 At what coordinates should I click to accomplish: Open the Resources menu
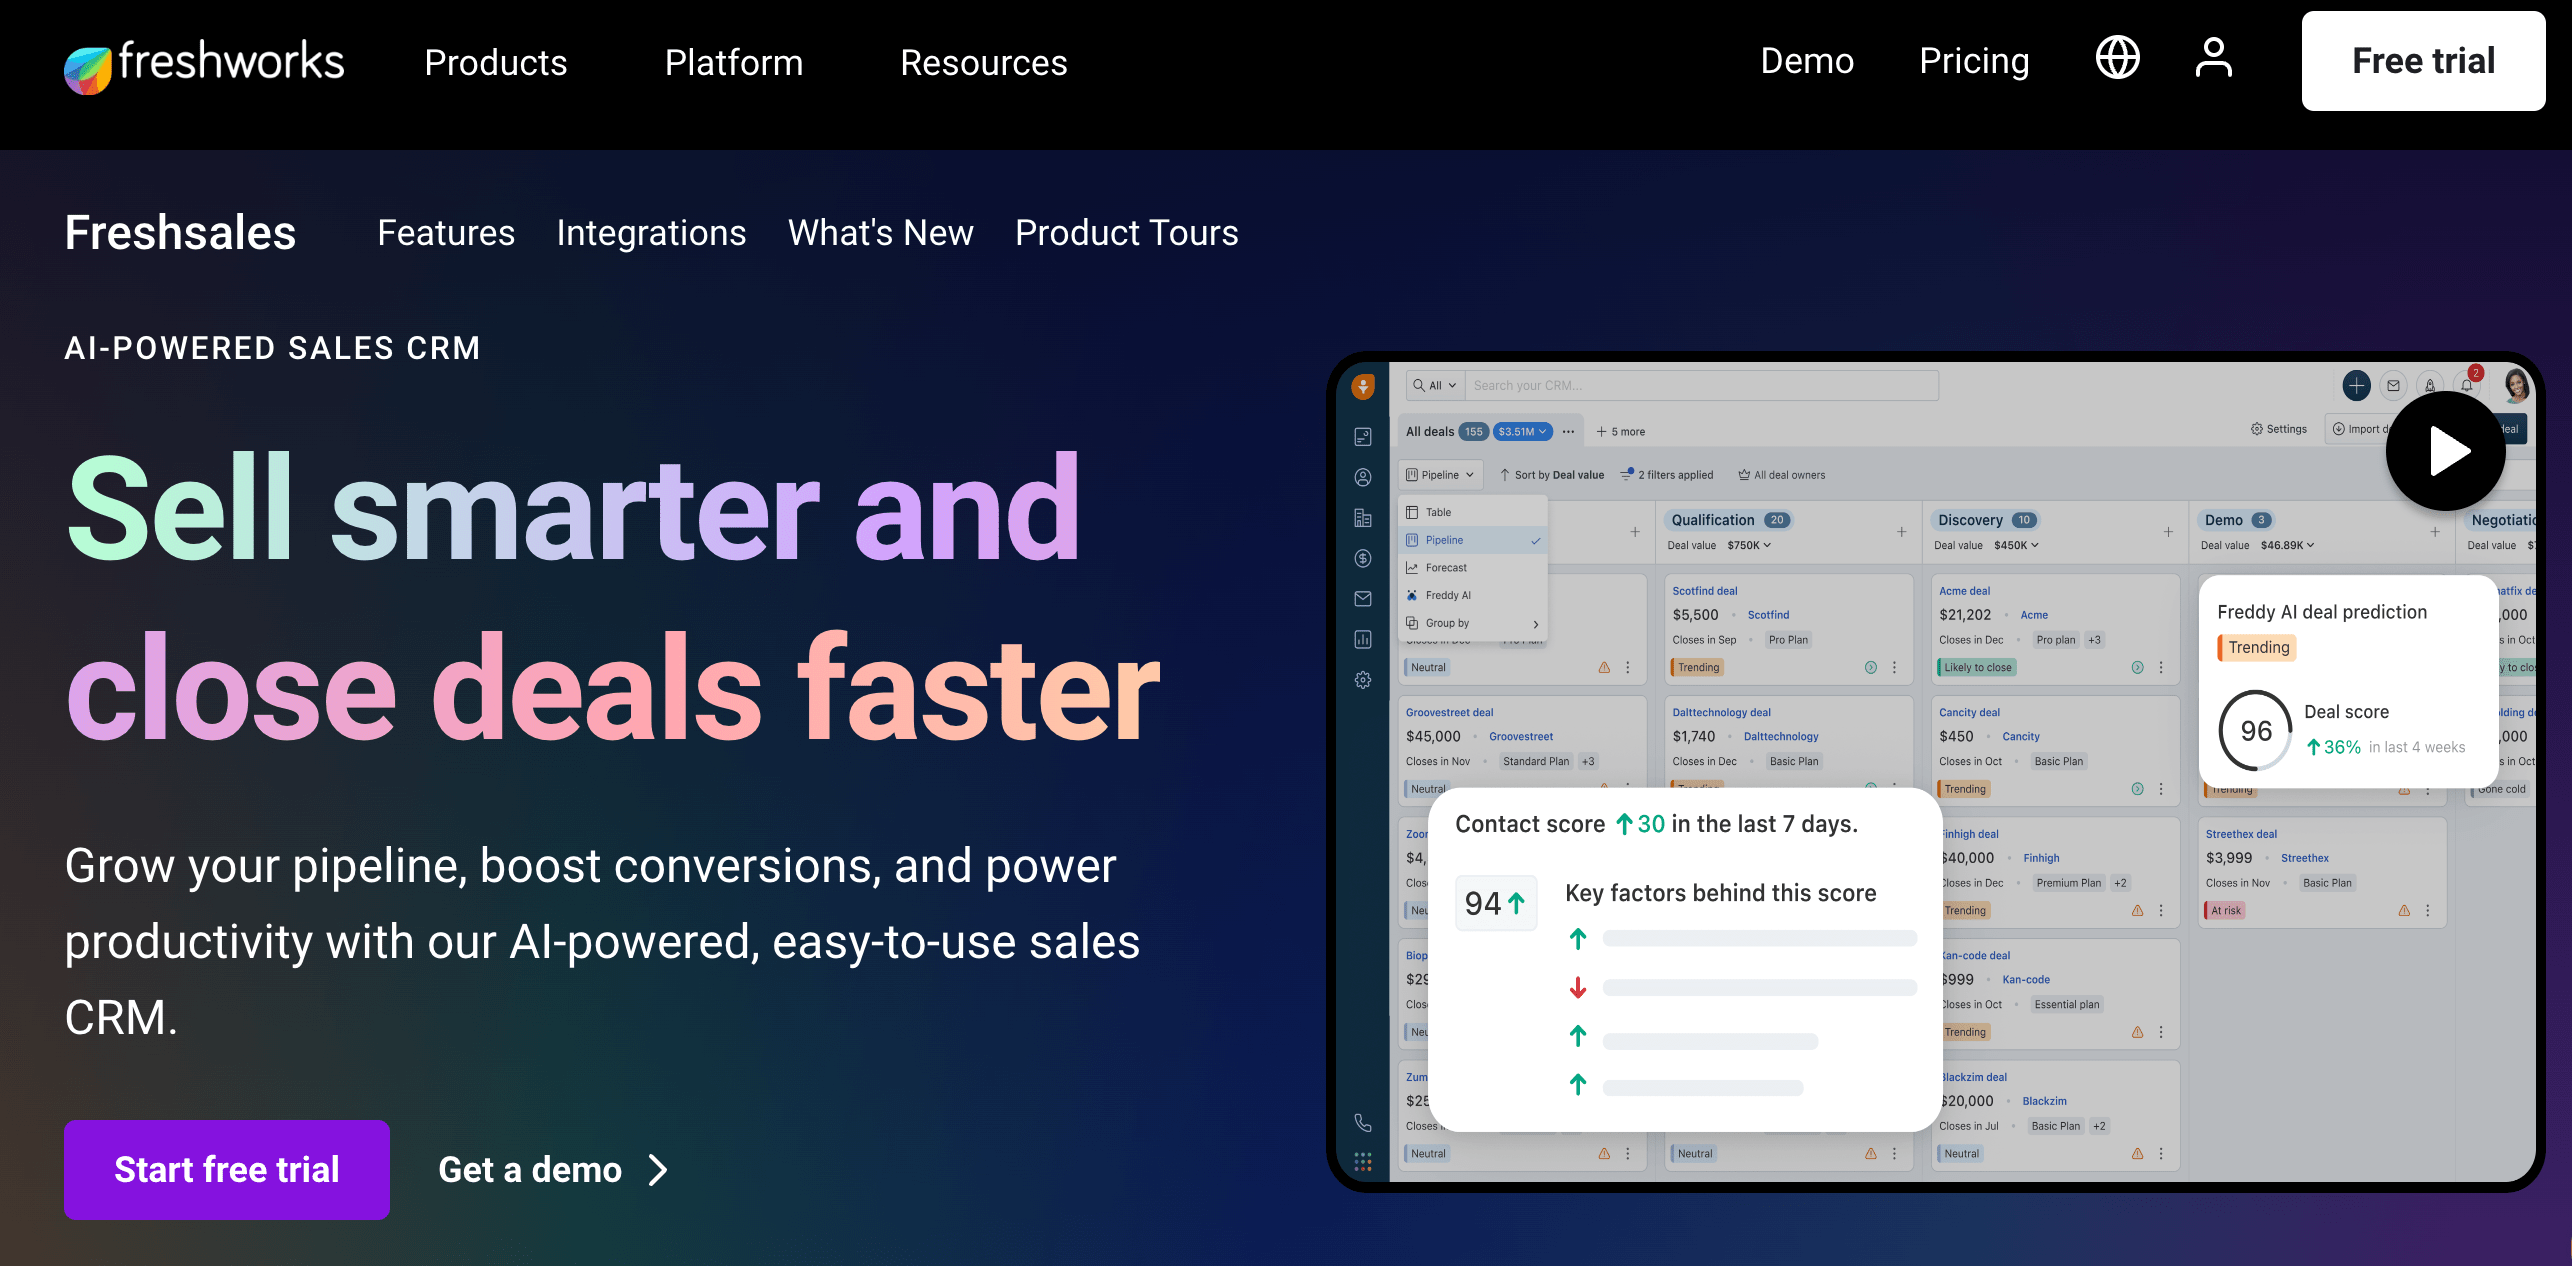984,63
